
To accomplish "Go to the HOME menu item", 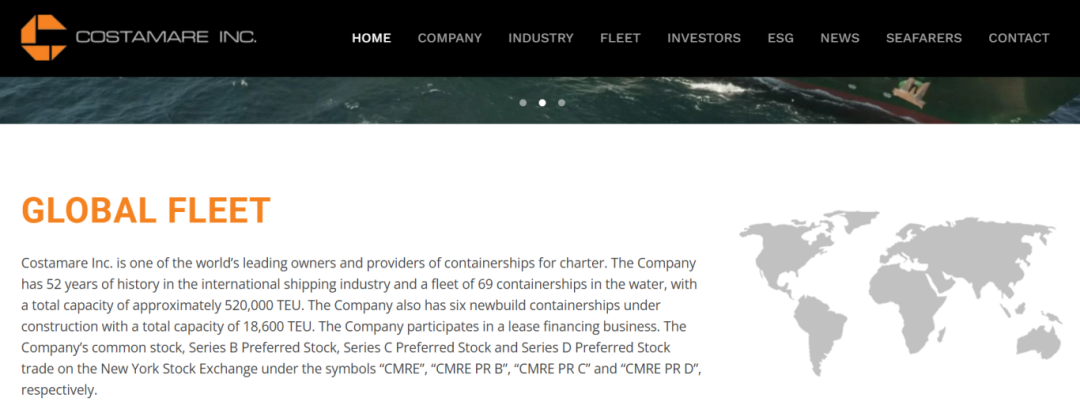I will coord(371,38).
